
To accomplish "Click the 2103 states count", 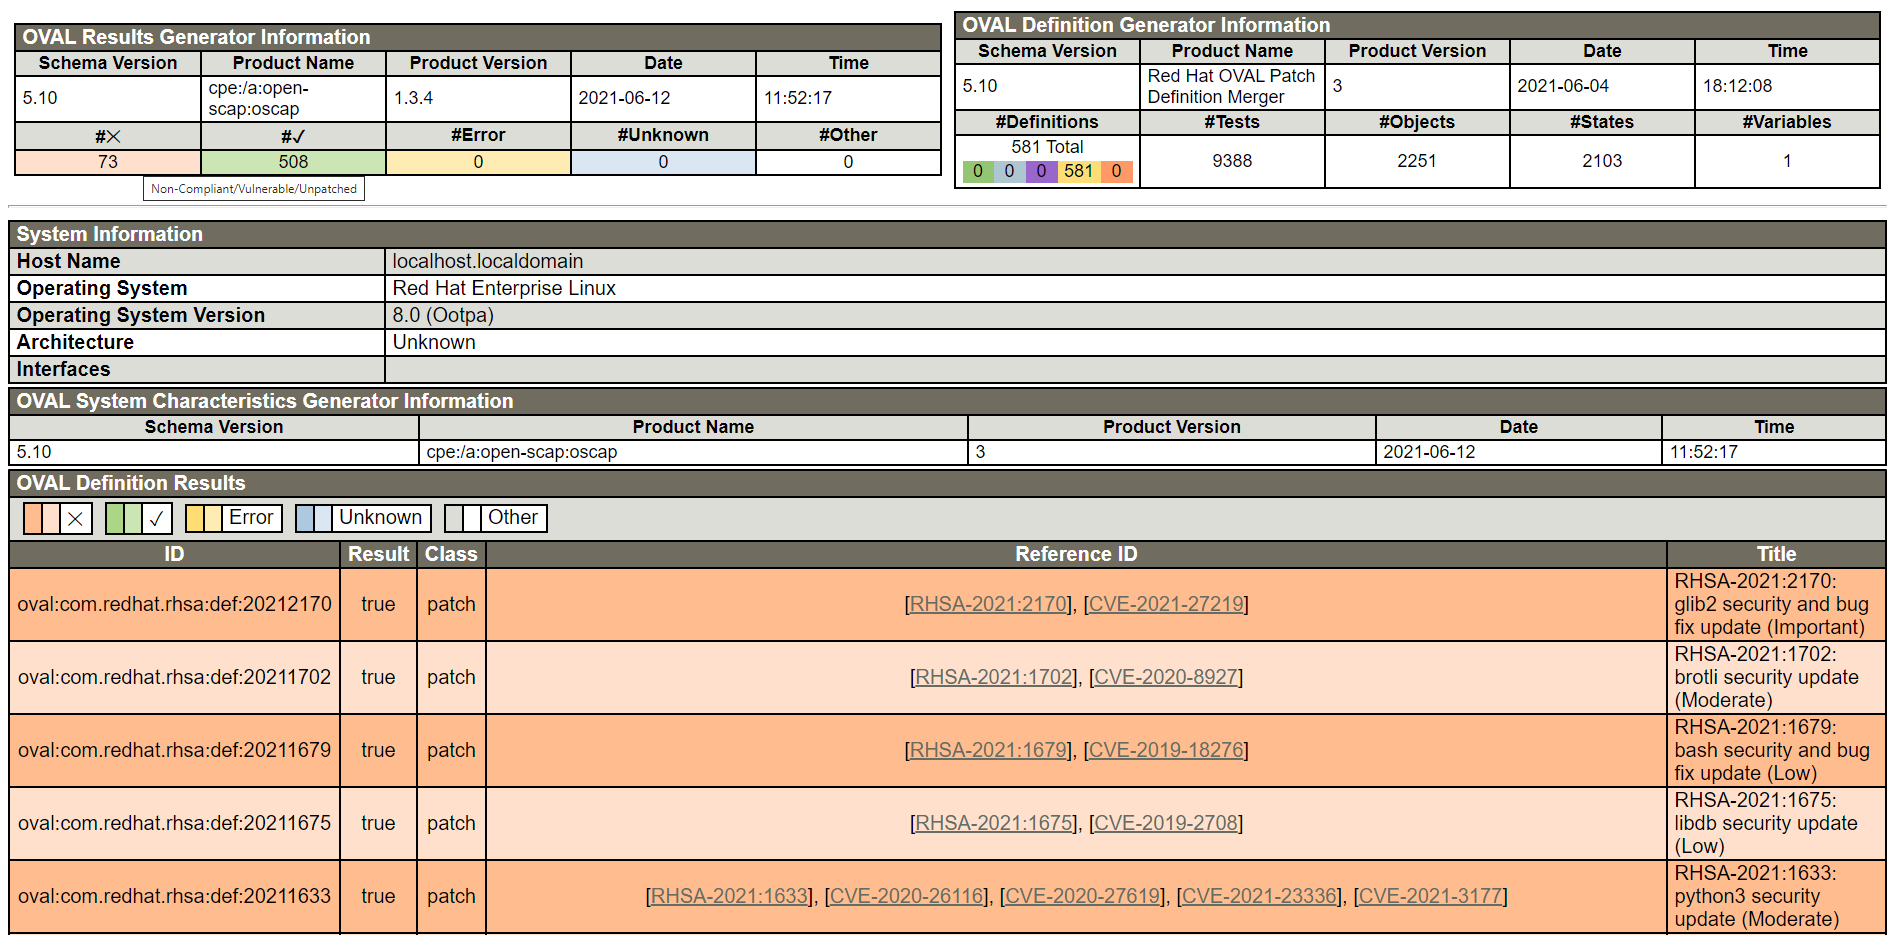I will pos(1602,161).
